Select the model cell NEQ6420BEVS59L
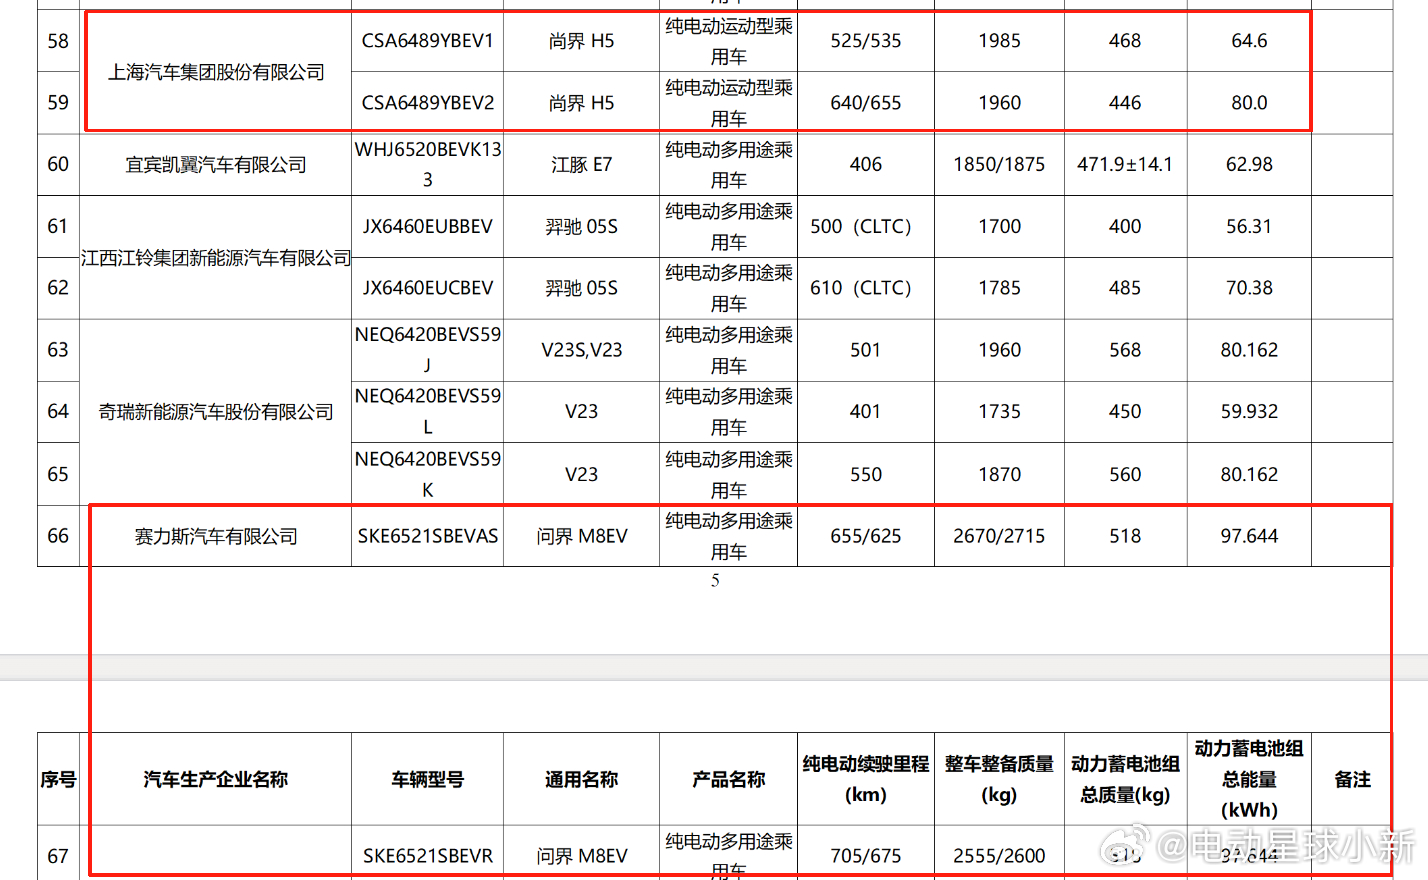Screen dimensions: 1428x880 [x=427, y=412]
